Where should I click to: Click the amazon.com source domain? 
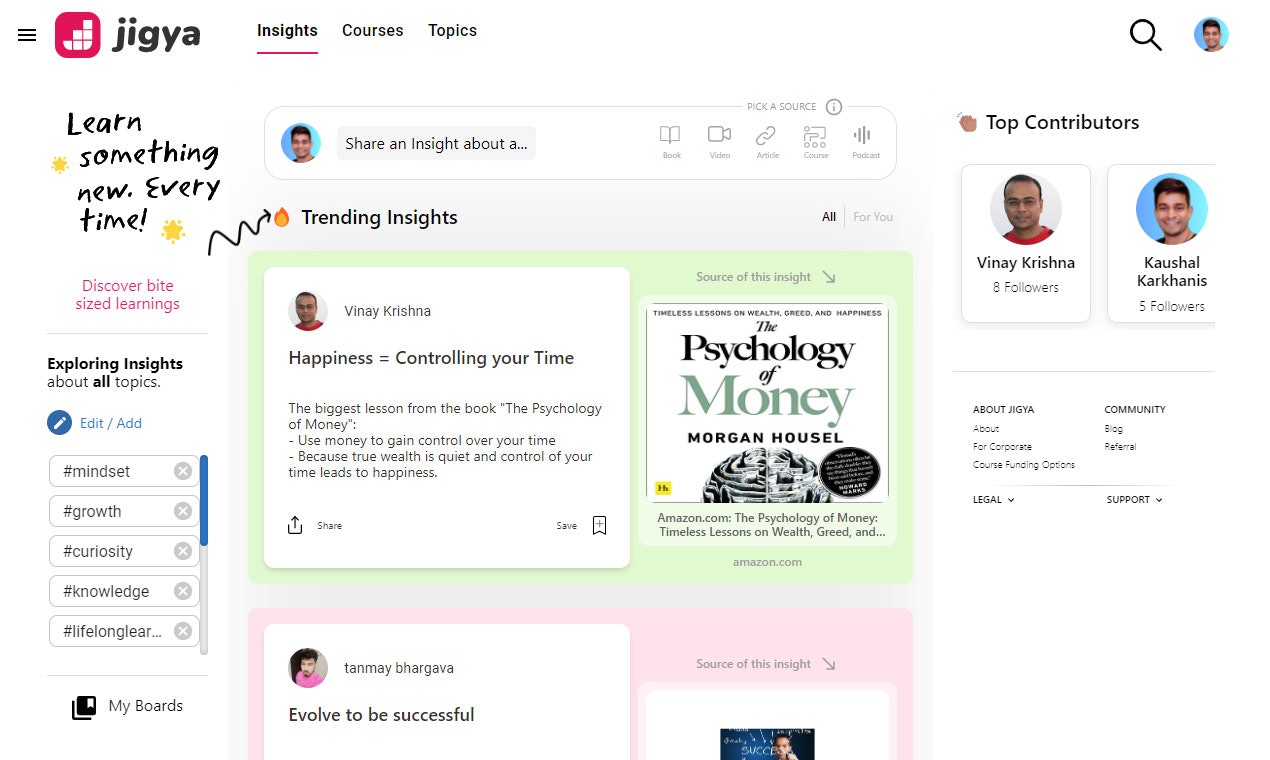767,562
